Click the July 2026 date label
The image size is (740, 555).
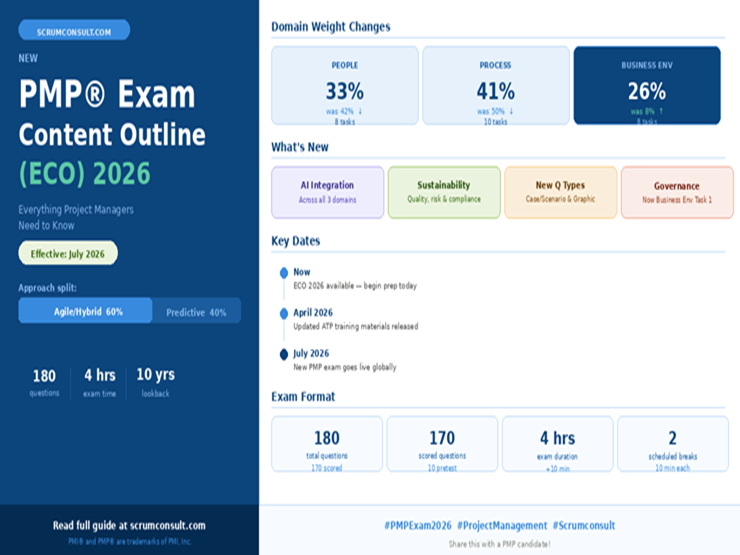pos(311,353)
